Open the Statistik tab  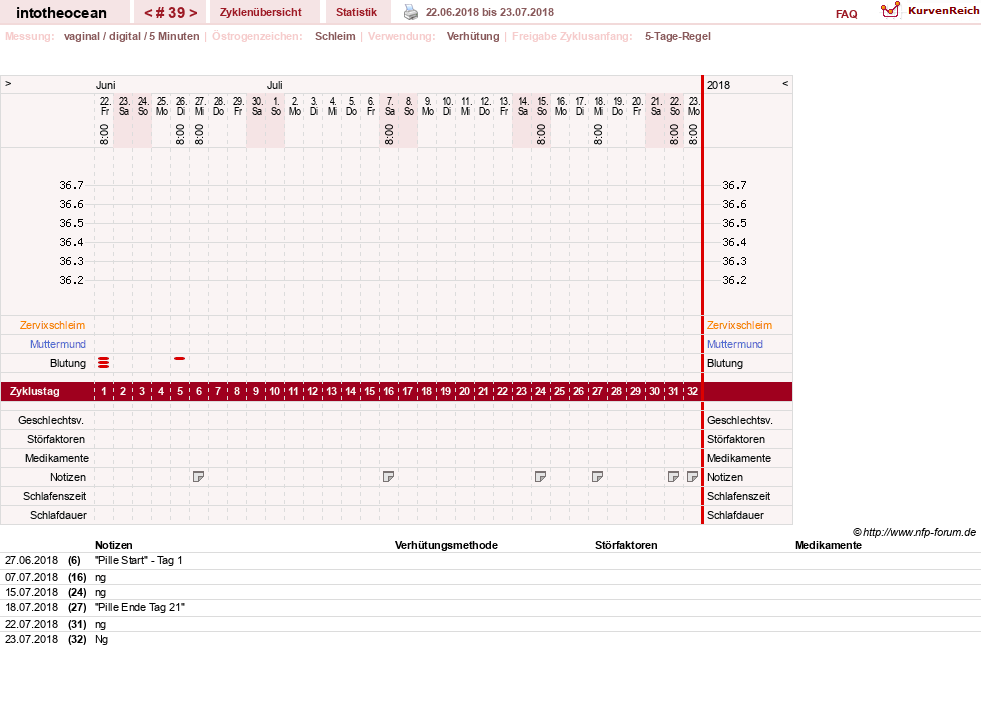pos(356,12)
